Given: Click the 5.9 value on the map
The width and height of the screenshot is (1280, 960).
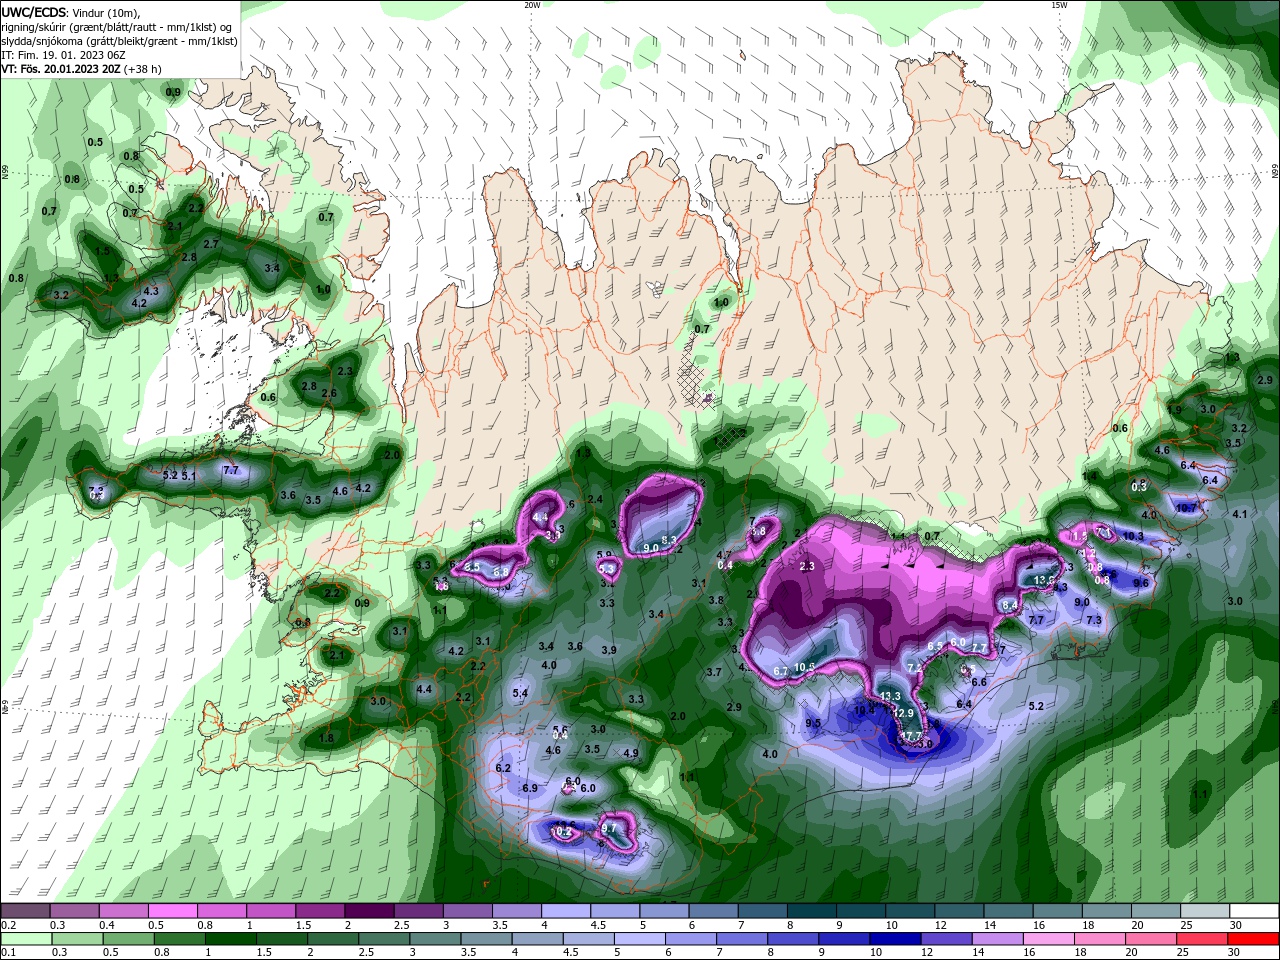Looking at the screenshot, I should tap(603, 555).
